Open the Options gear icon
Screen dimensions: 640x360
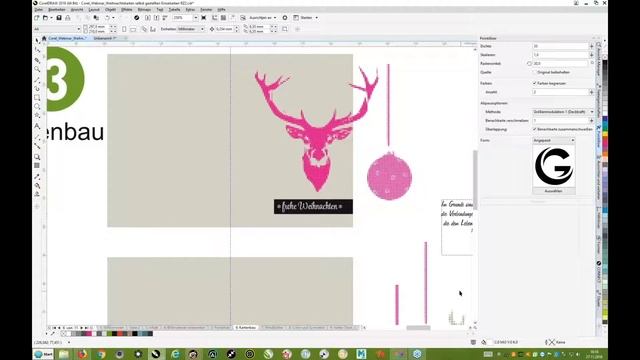[285, 18]
